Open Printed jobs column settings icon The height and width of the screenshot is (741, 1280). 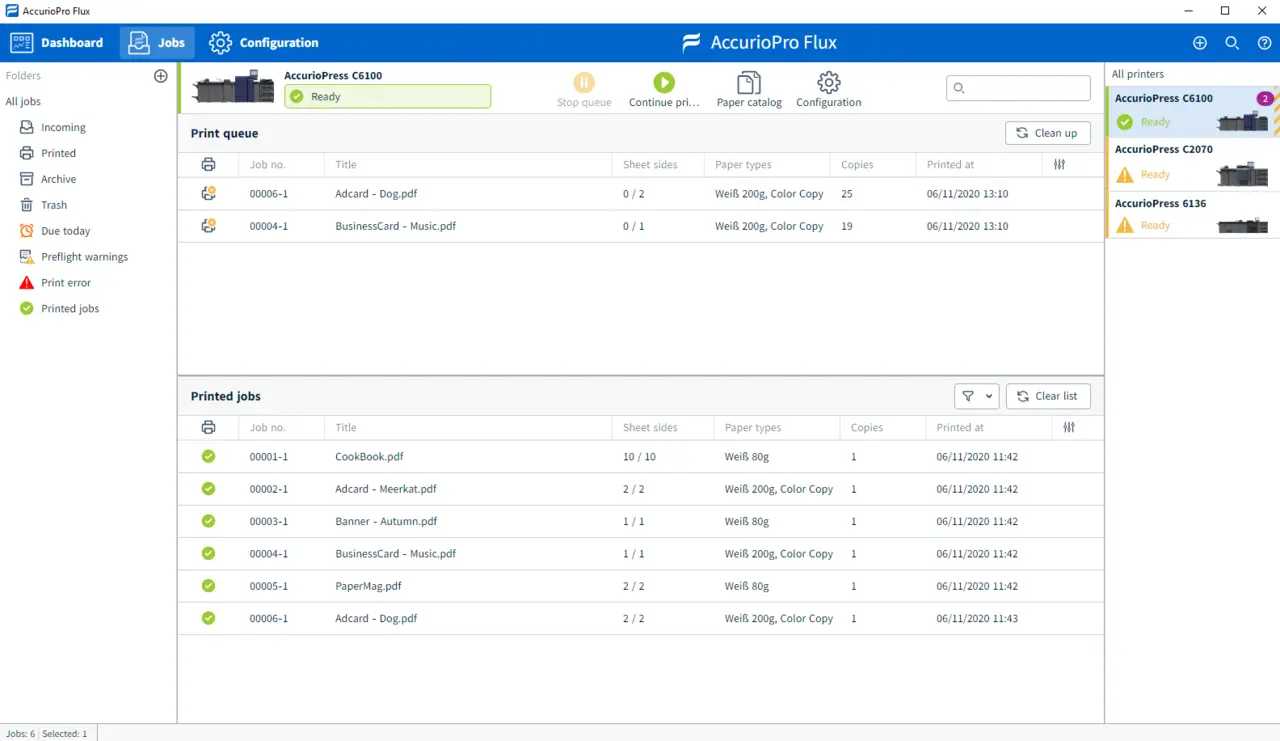pos(1069,428)
